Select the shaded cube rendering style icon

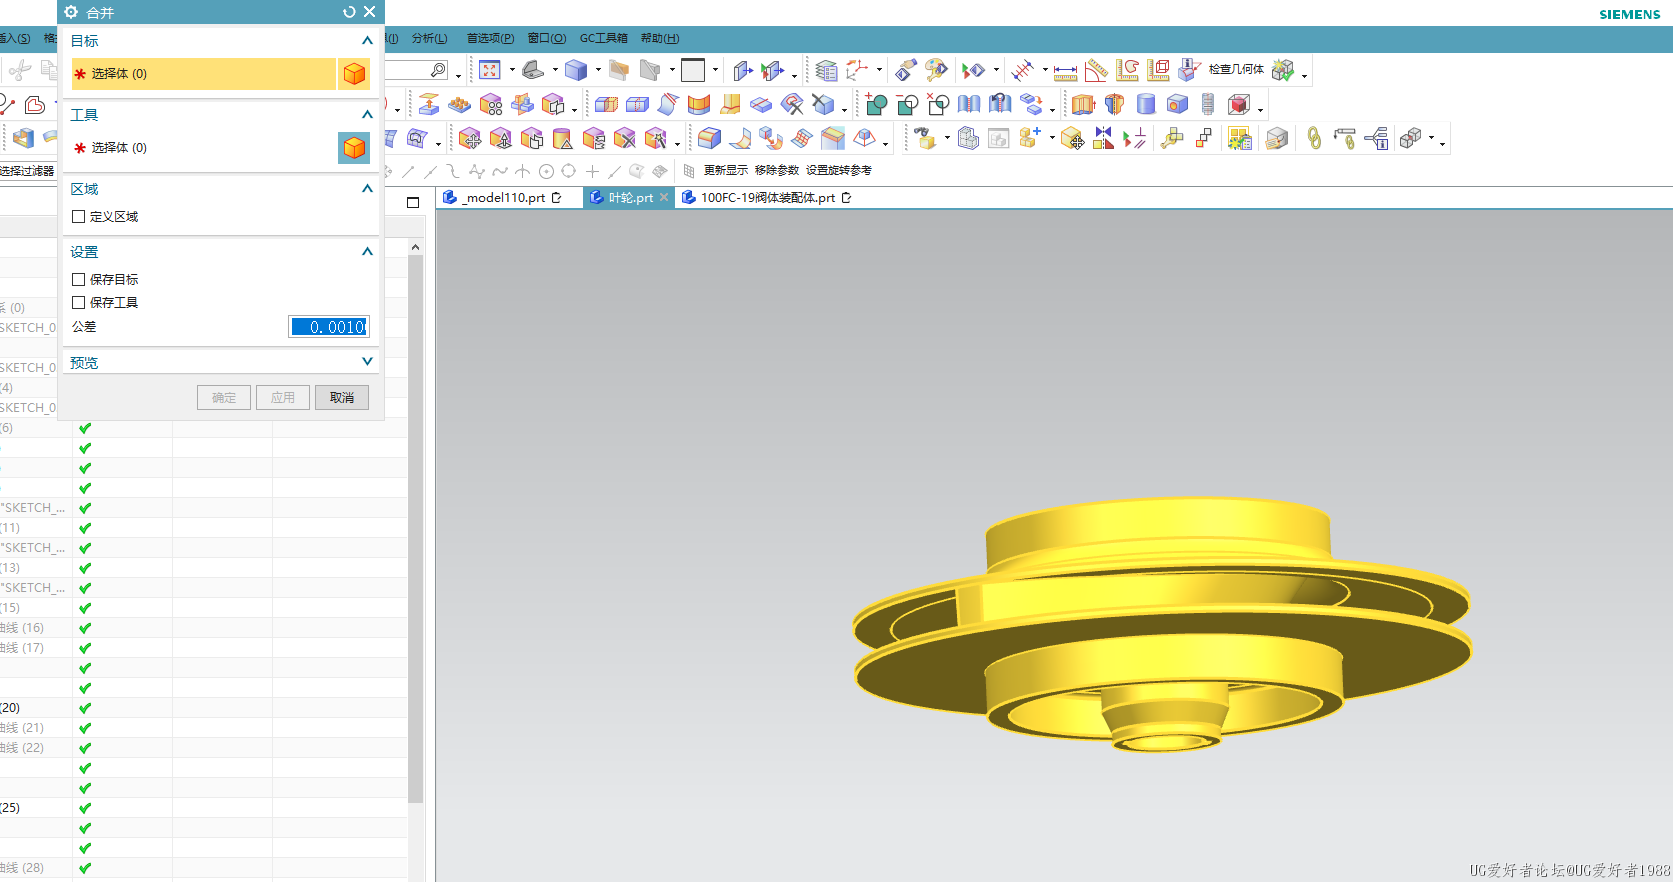click(576, 70)
